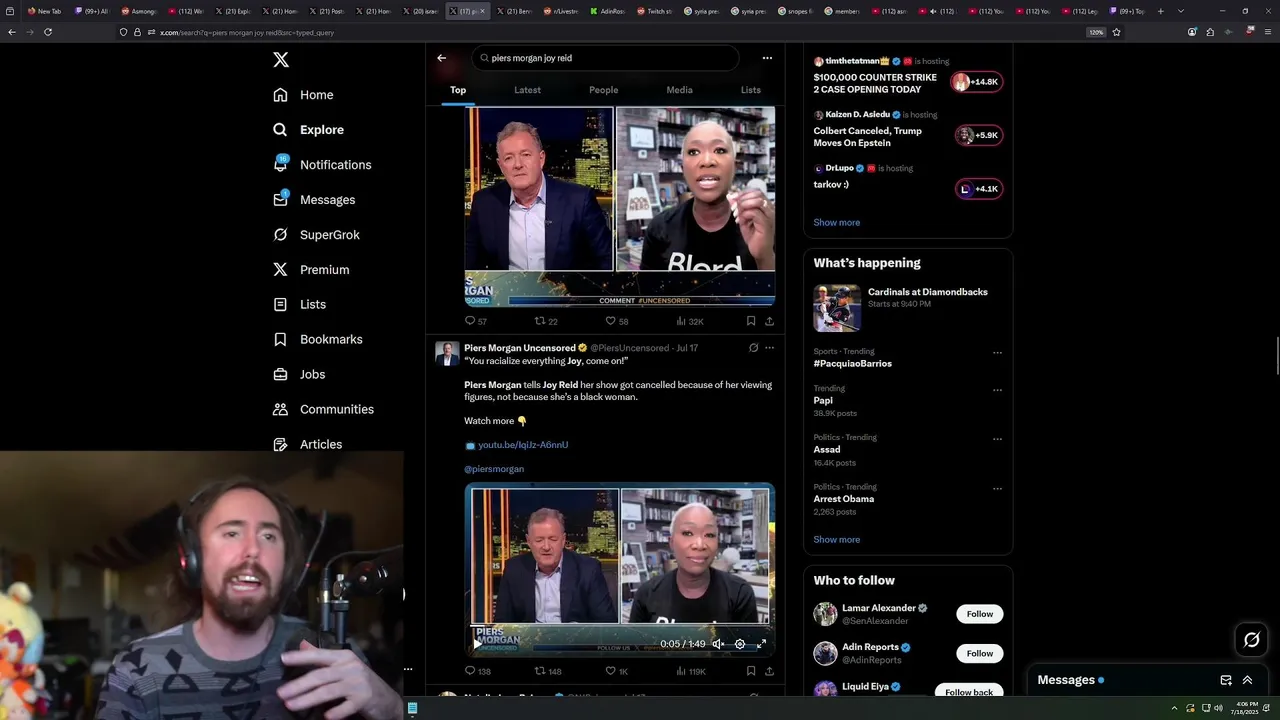Click the Jobs briefcase icon
The image size is (1280, 720).
point(280,374)
